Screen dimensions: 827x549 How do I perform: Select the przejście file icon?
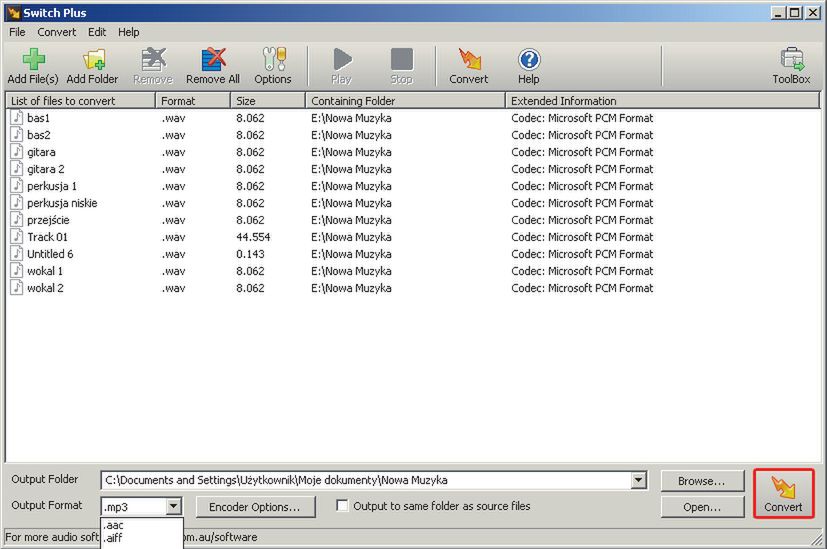pyautogui.click(x=17, y=219)
